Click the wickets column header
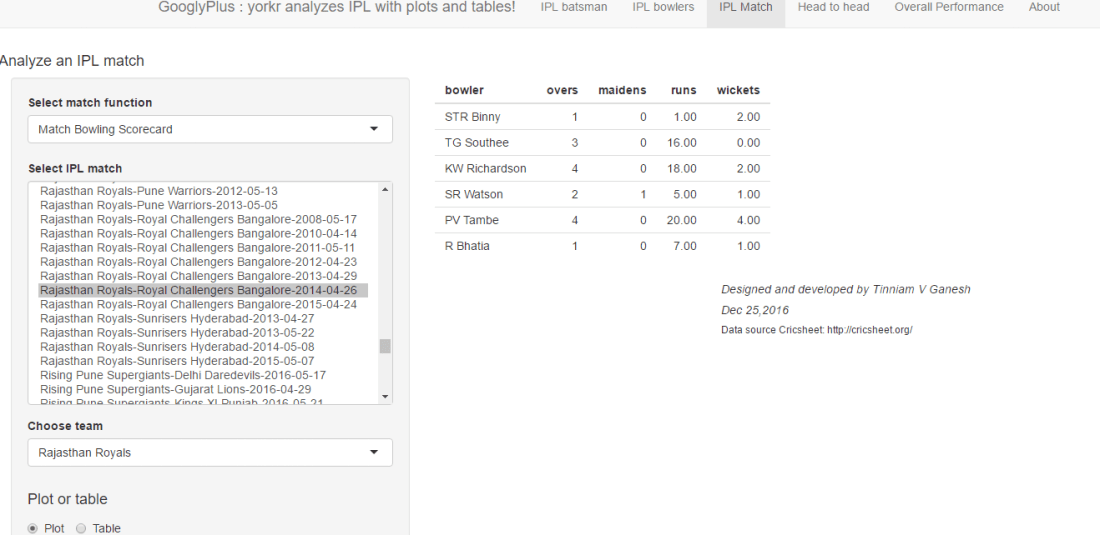Screen dimensions: 1100x535 click(738, 90)
